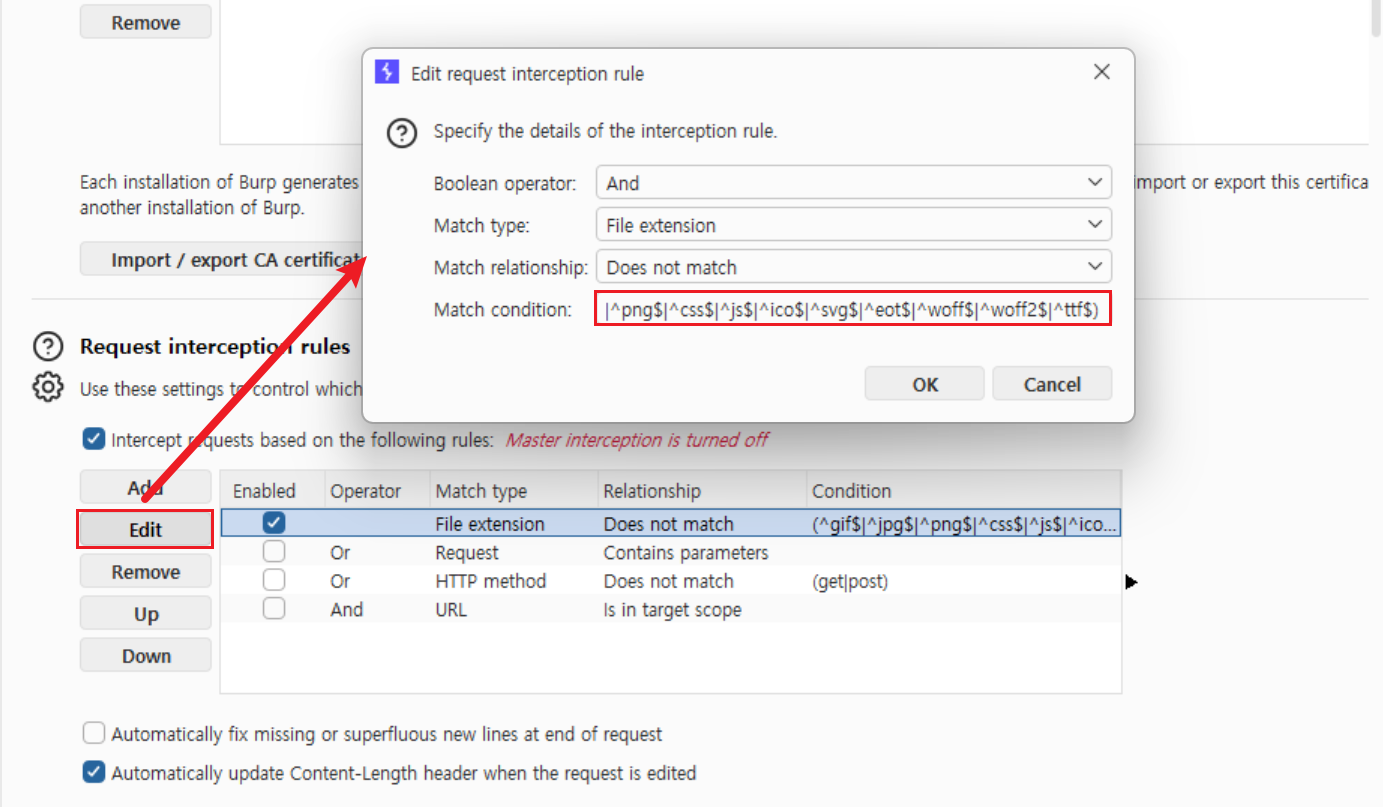Click the Remove button under Request interception rules

145,572
